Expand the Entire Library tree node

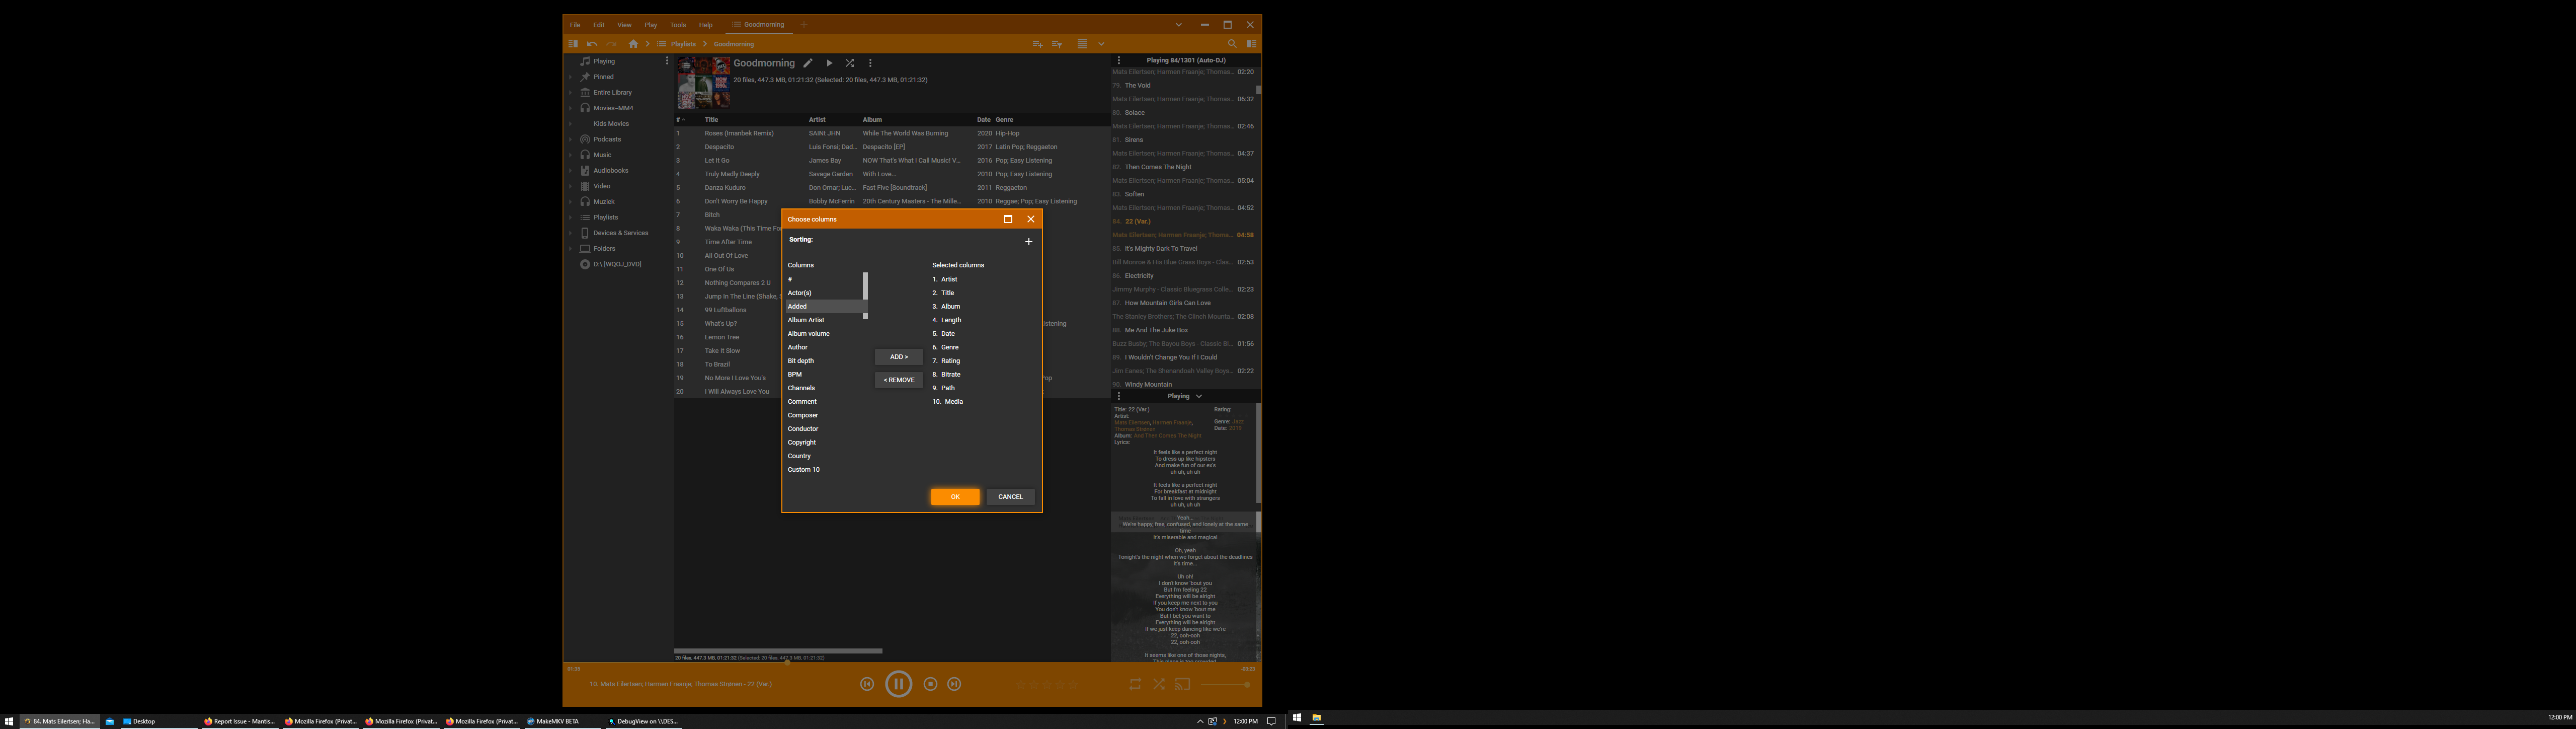pos(571,92)
